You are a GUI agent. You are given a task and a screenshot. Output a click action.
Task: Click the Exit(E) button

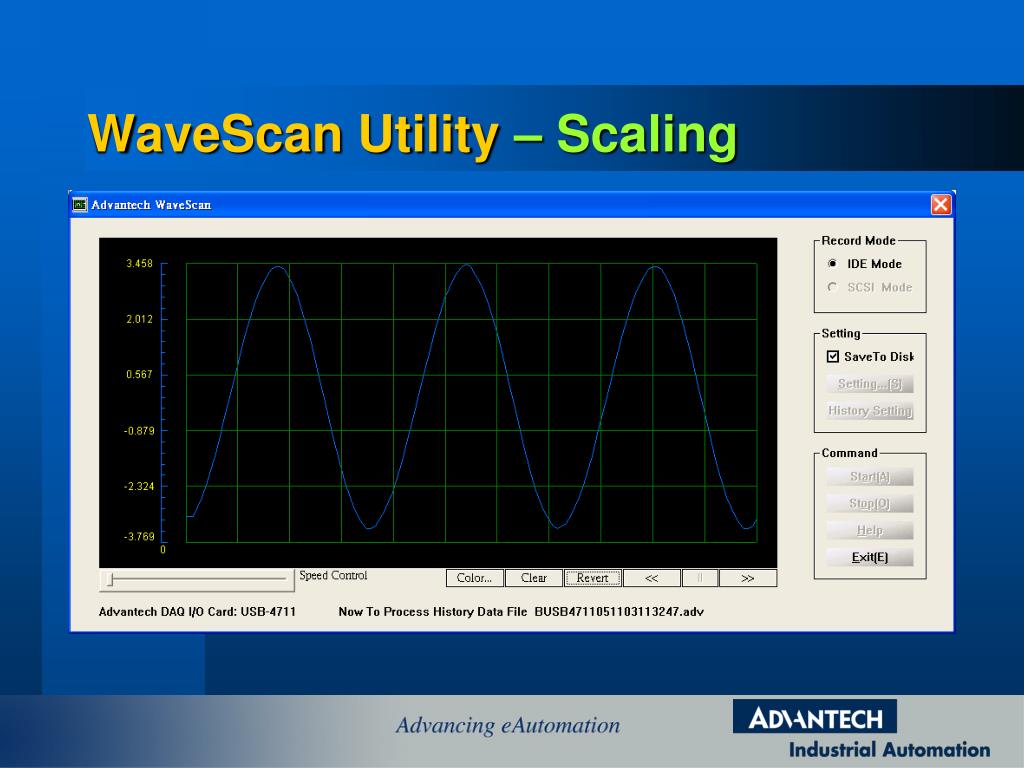870,557
